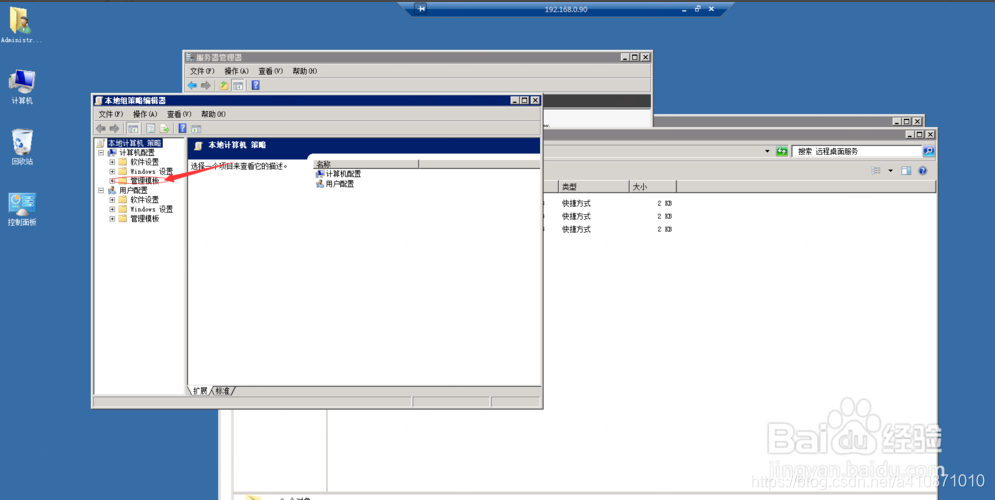Open Administrator folder desktop icon
995x500 pixels.
pos(21,25)
